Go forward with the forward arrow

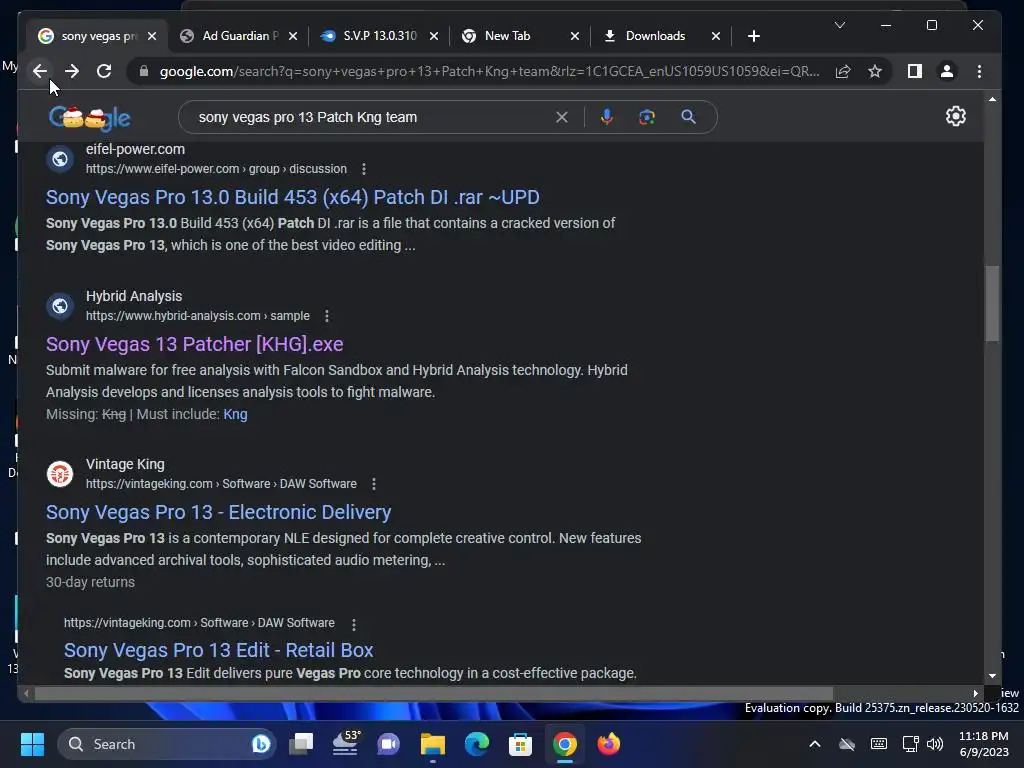(x=72, y=71)
